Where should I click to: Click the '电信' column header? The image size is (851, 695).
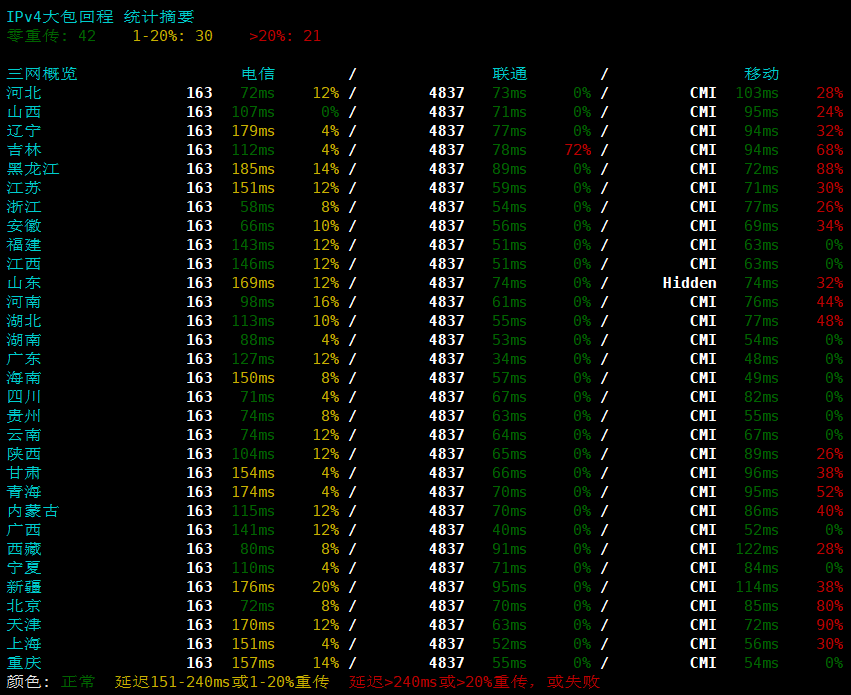[x=258, y=74]
